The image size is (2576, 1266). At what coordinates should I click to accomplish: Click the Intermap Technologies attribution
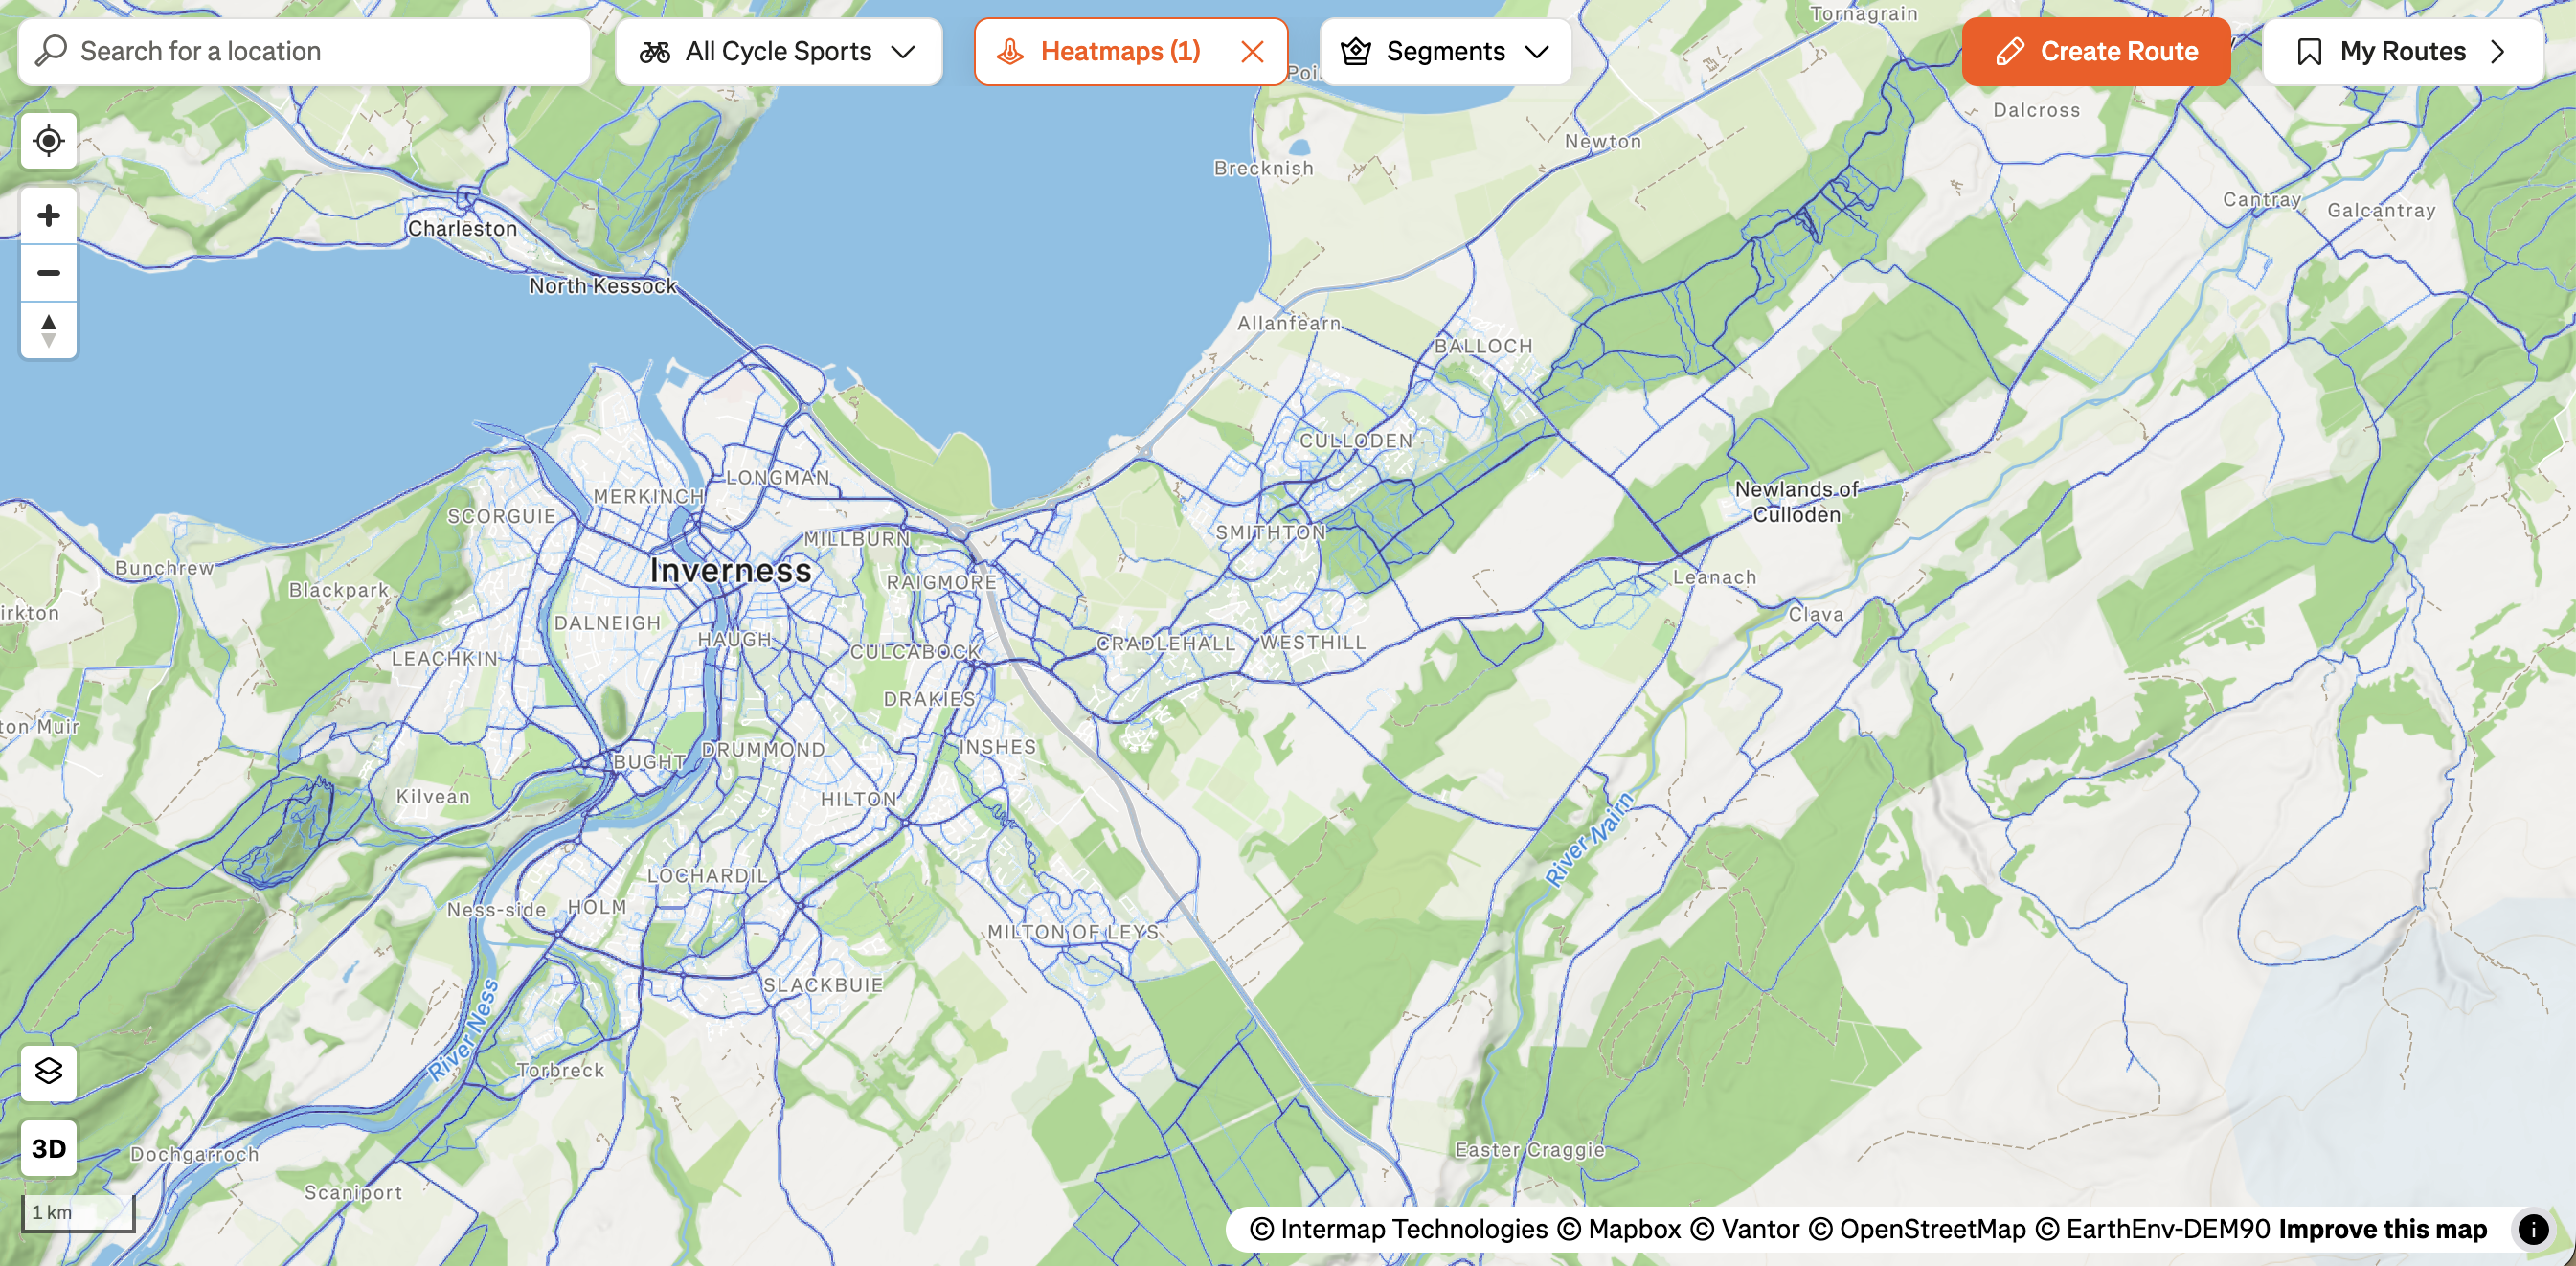tap(1399, 1229)
